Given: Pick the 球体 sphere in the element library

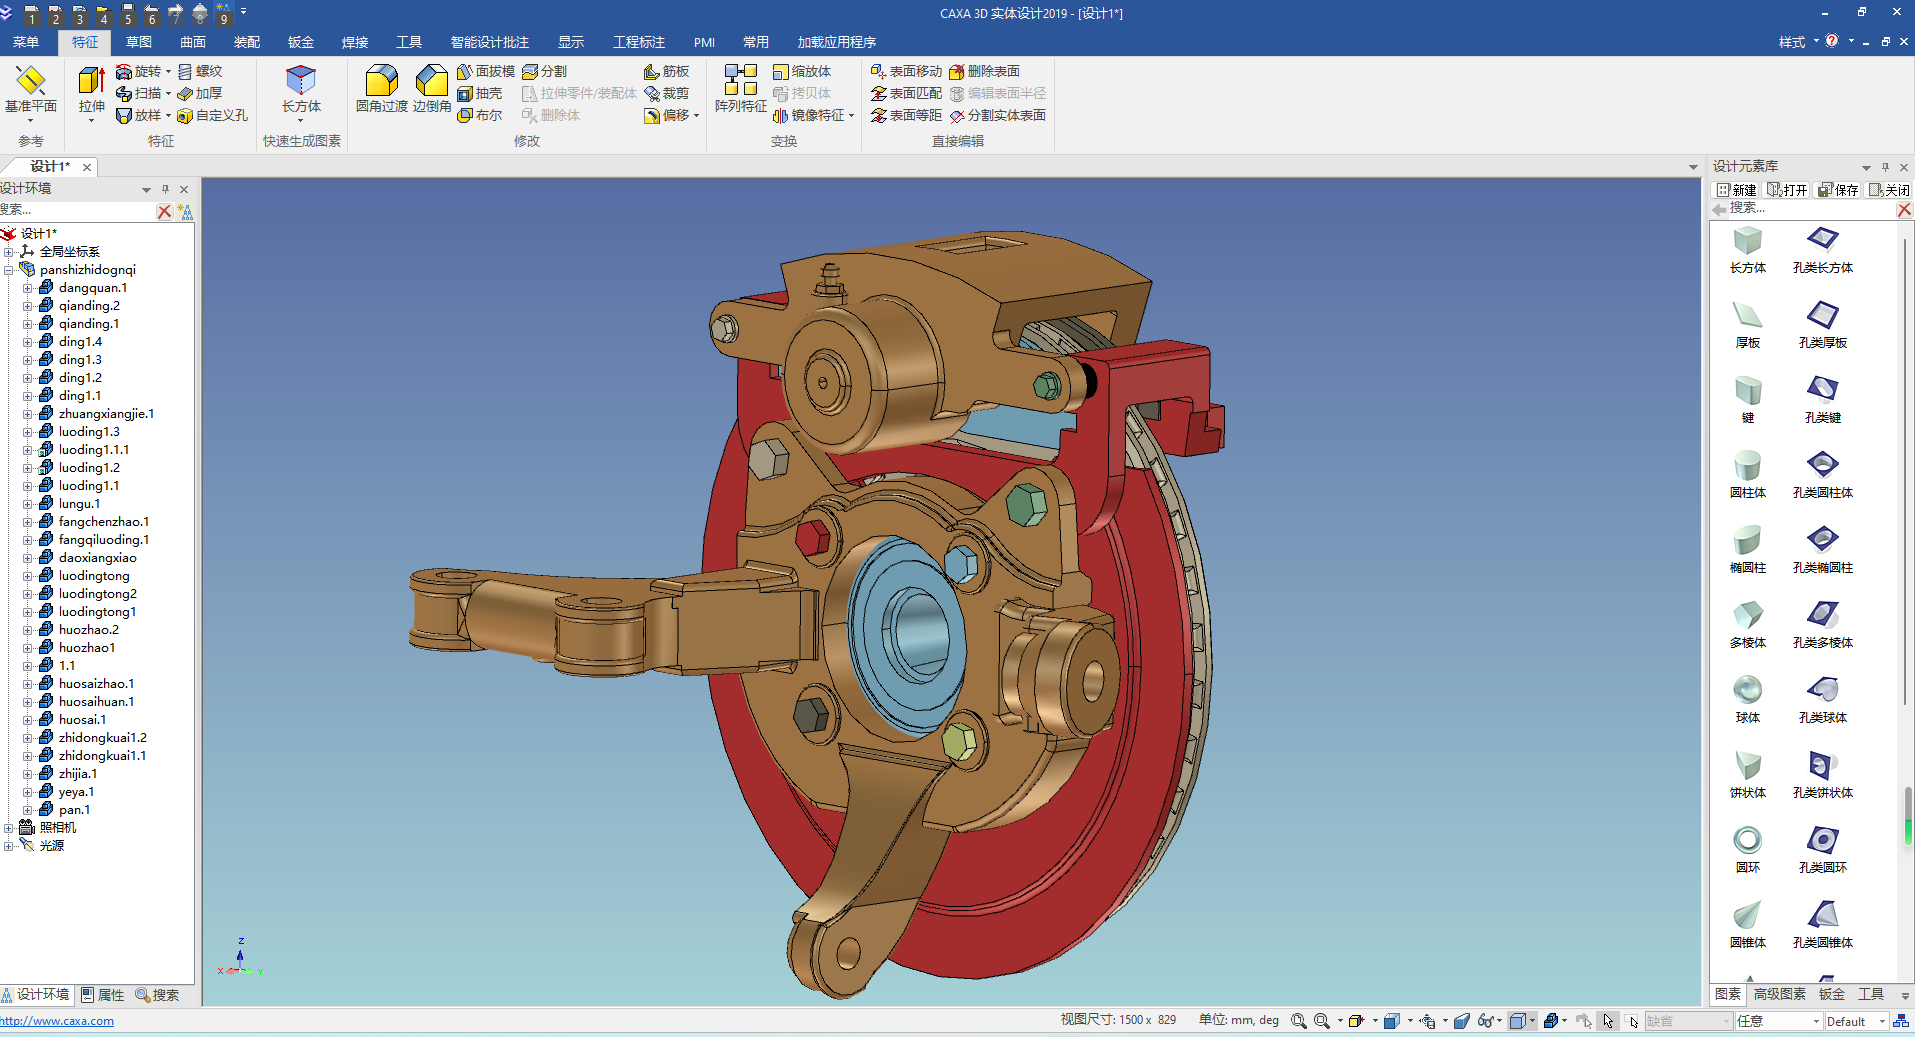Looking at the screenshot, I should [1748, 700].
